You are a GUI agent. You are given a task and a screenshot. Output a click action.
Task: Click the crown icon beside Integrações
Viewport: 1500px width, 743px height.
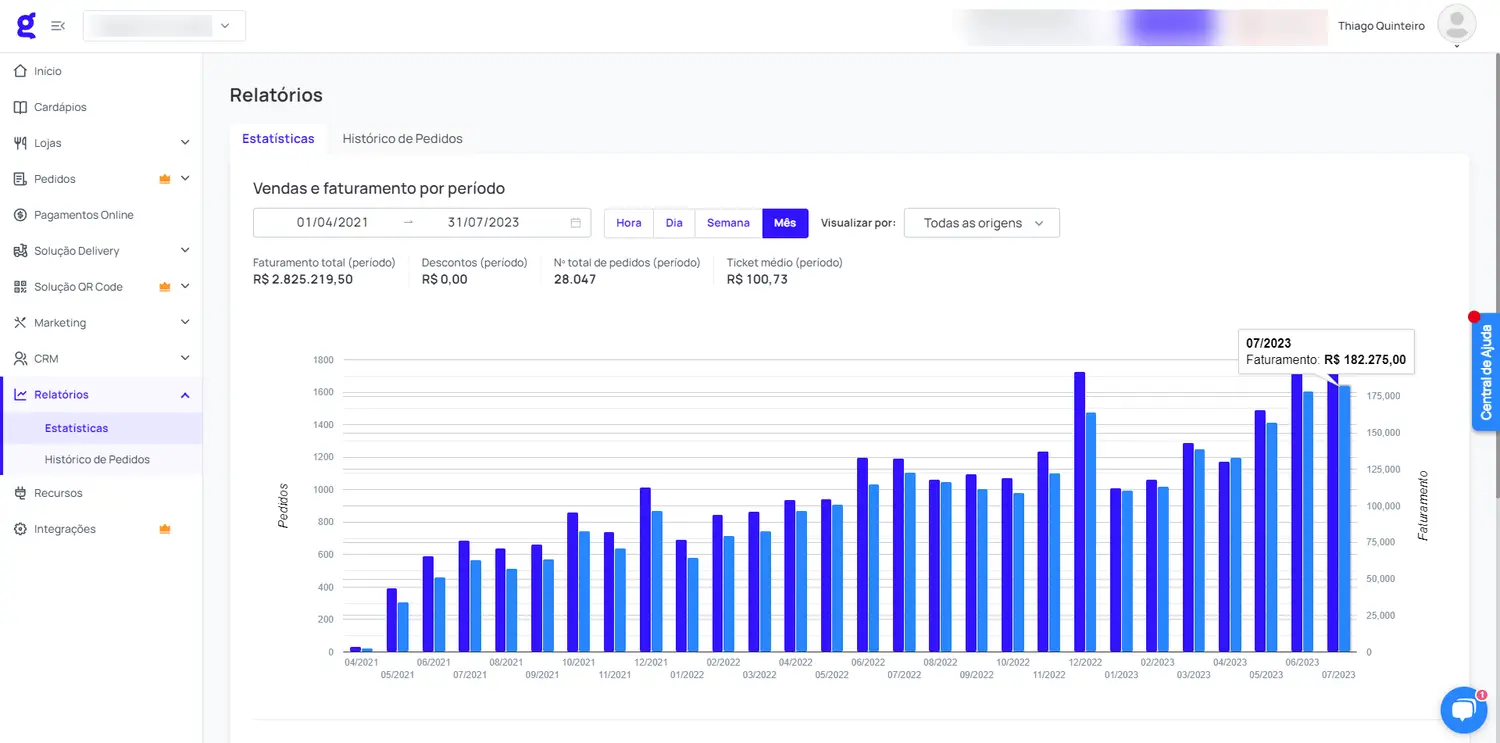tap(165, 529)
